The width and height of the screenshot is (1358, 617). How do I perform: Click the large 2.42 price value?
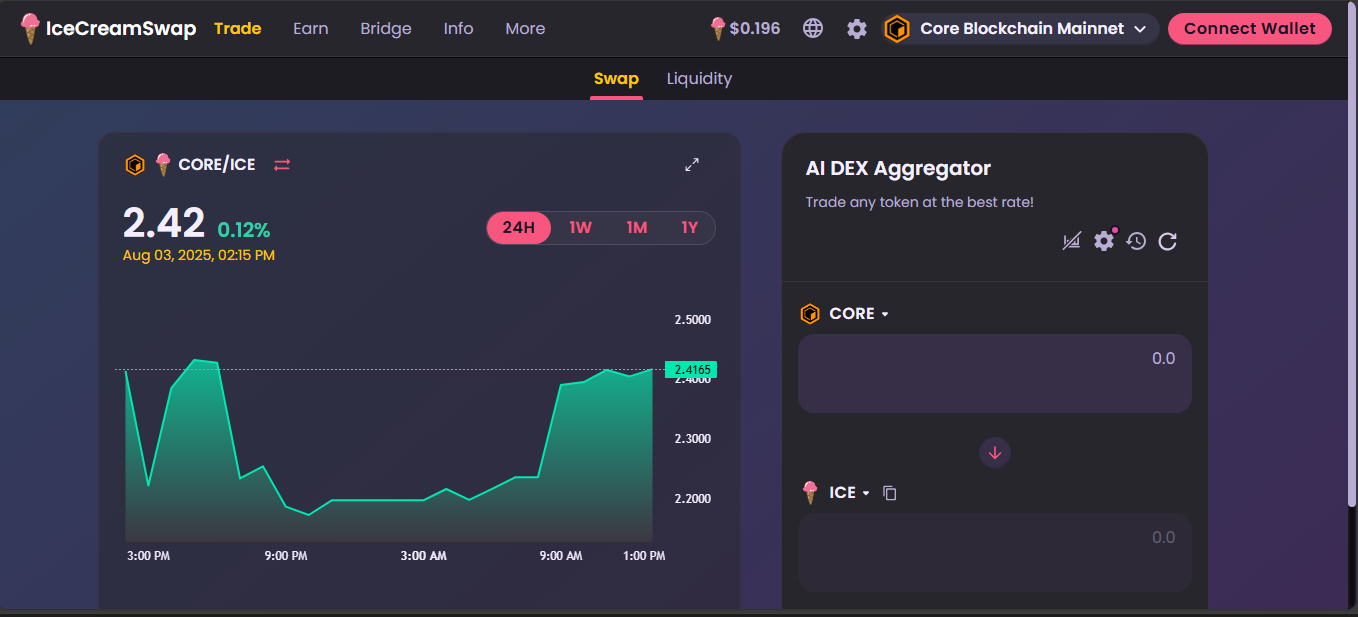[164, 223]
